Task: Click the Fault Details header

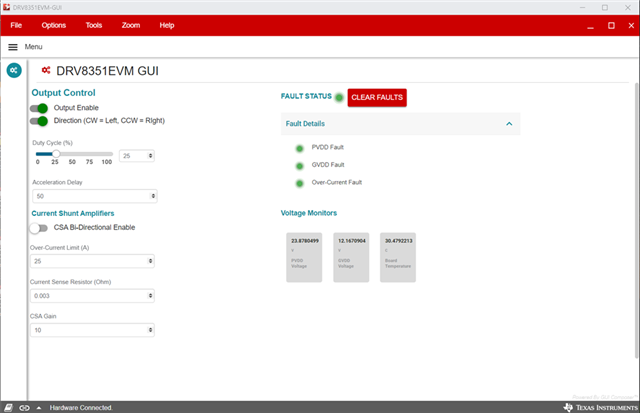Action: [400, 124]
